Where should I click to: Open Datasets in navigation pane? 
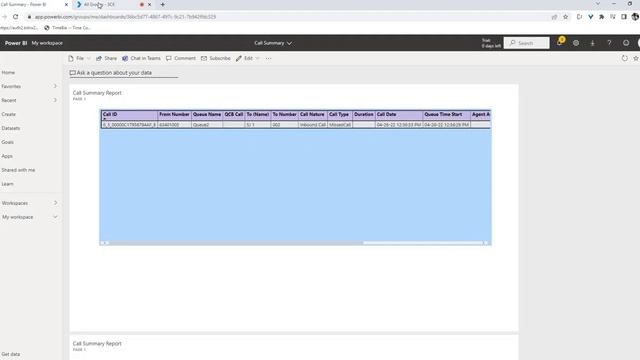(x=11, y=128)
